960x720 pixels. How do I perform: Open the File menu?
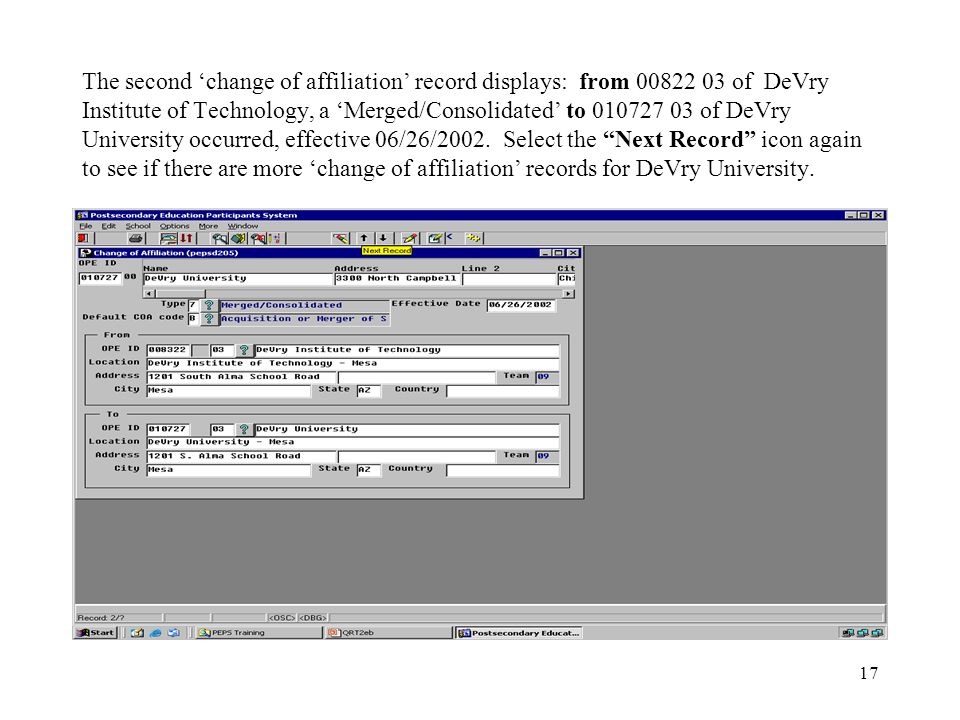pos(85,226)
